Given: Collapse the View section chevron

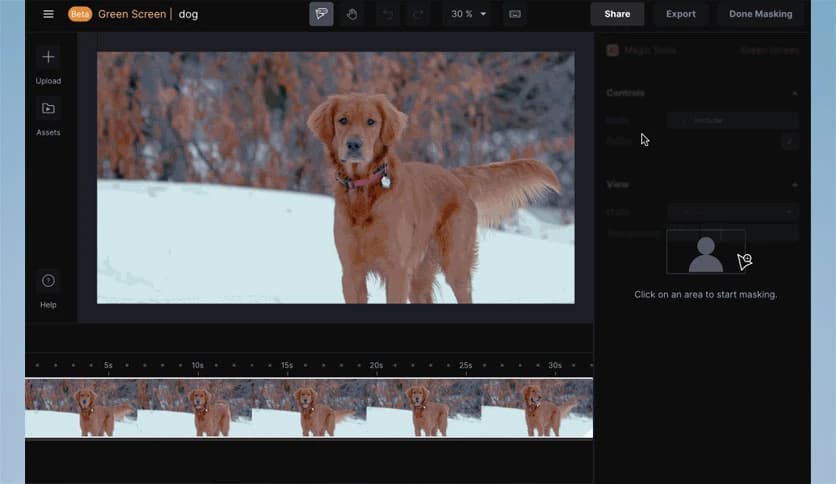Looking at the screenshot, I should pos(794,184).
